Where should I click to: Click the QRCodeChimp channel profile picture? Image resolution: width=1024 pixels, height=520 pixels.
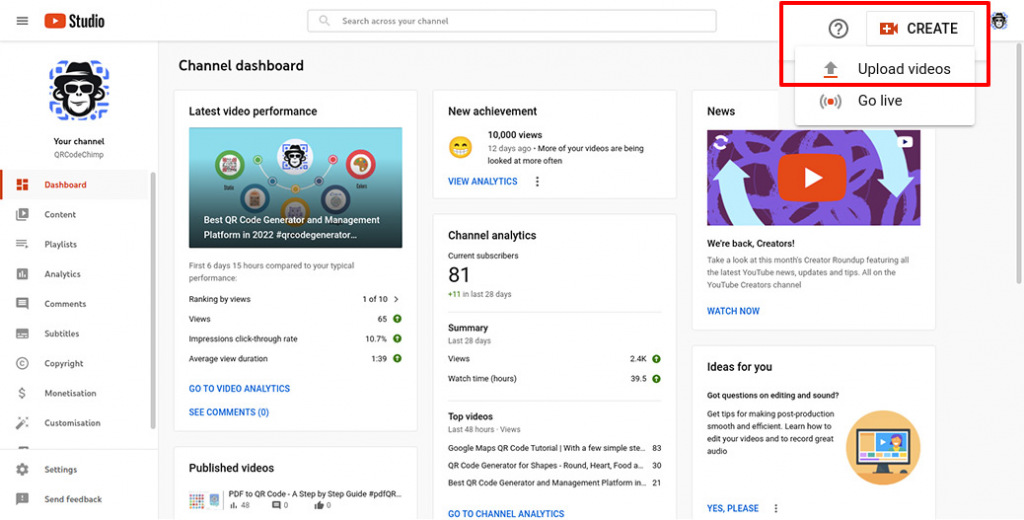[79, 91]
